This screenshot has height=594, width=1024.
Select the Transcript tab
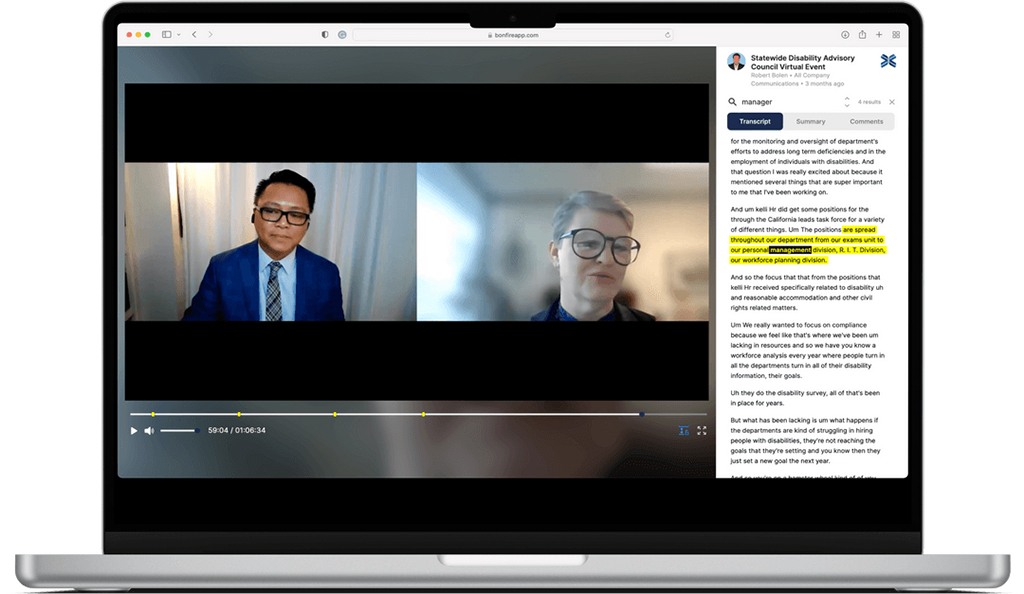(755, 122)
